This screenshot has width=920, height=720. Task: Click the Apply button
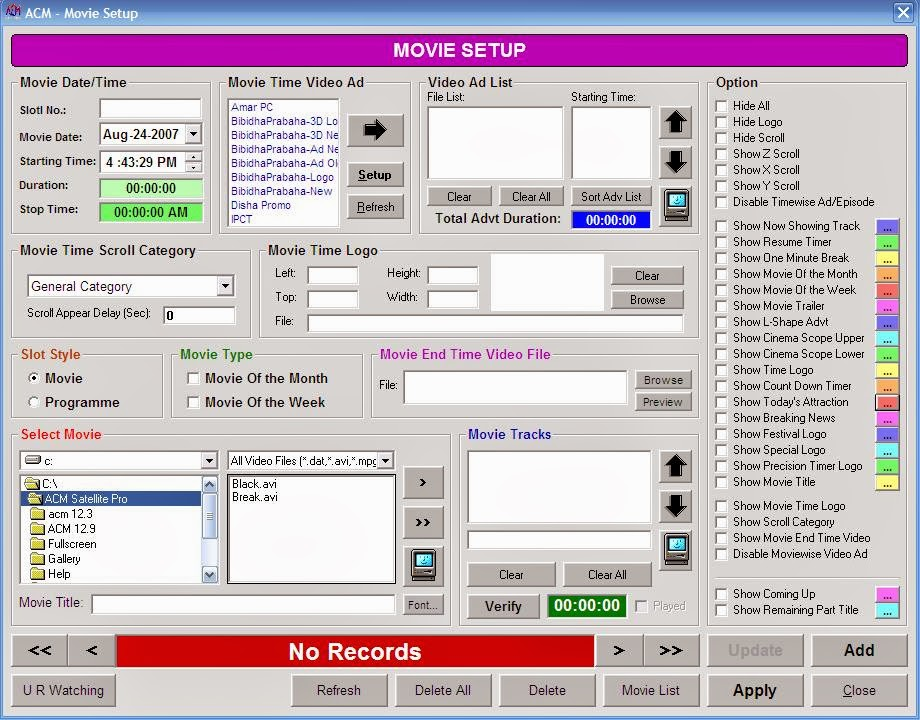pos(754,690)
